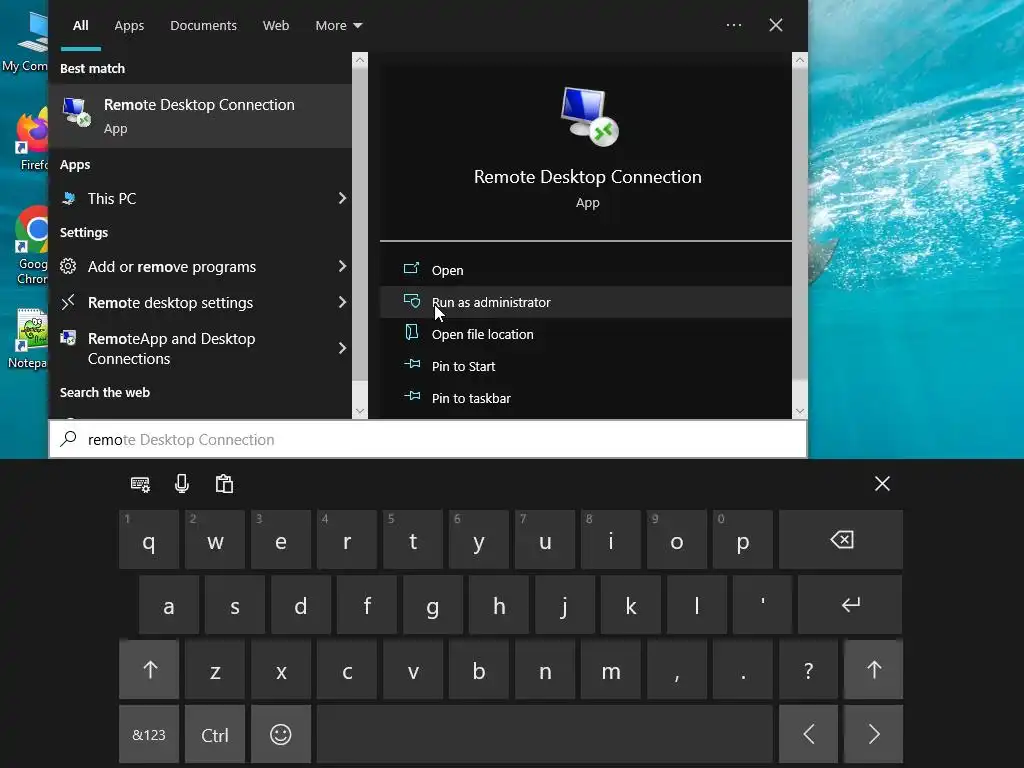Switch to the Apps search tab

tap(129, 25)
